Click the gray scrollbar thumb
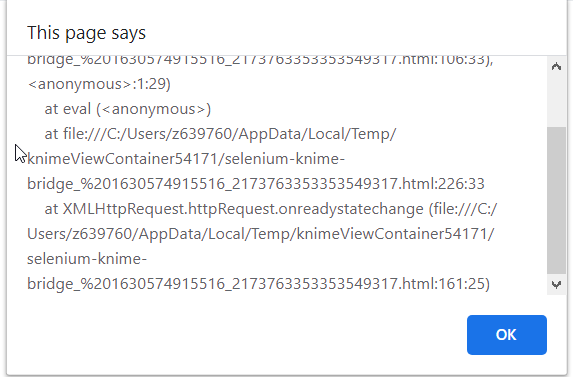The width and height of the screenshot is (573, 377). tap(556, 200)
